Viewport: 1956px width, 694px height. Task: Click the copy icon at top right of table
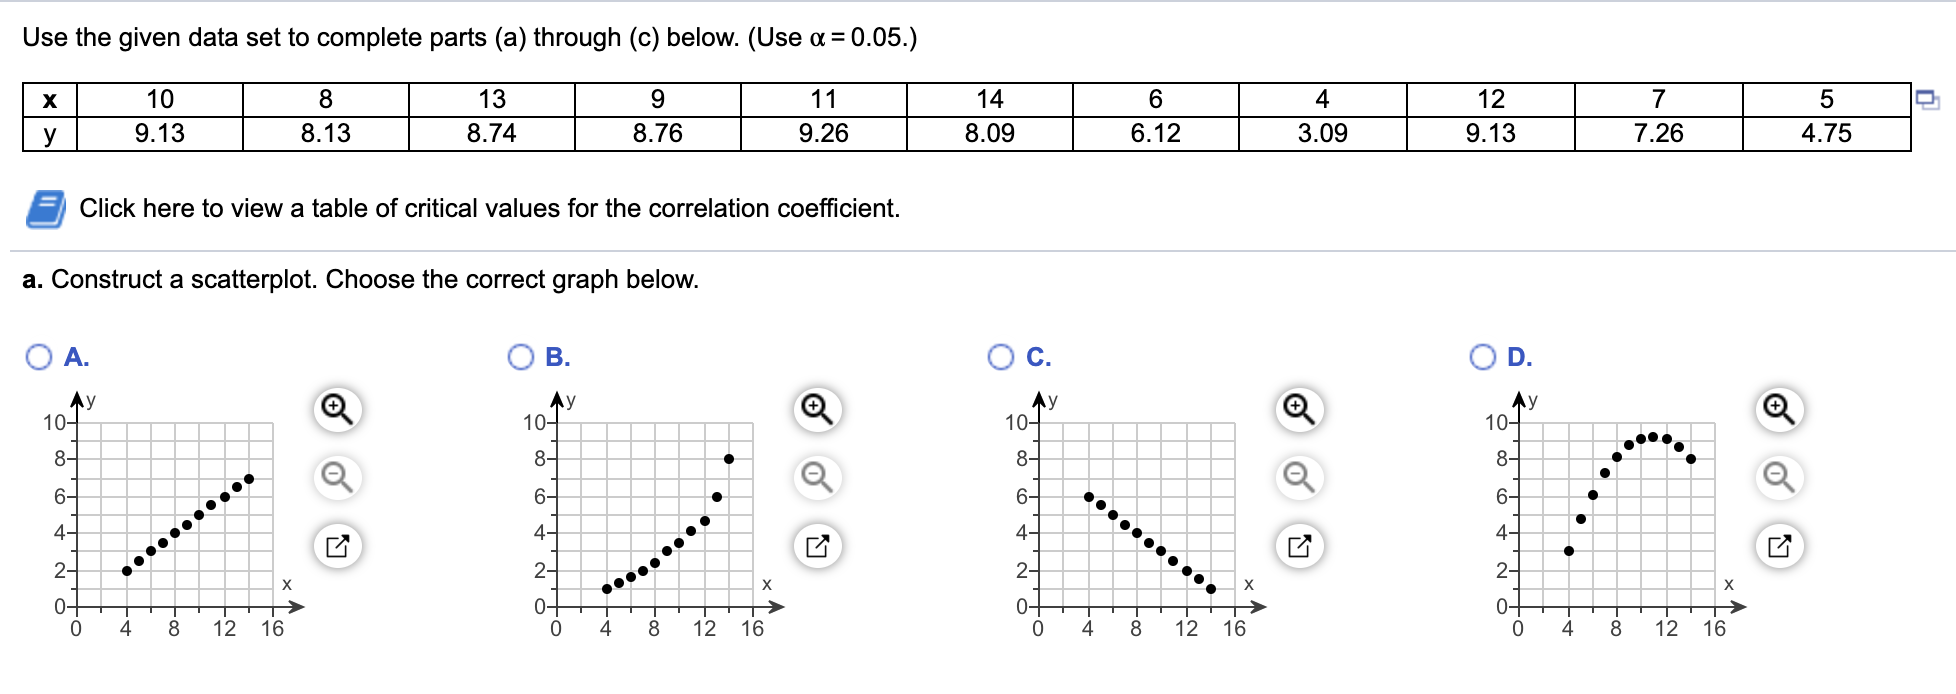pos(1930,97)
